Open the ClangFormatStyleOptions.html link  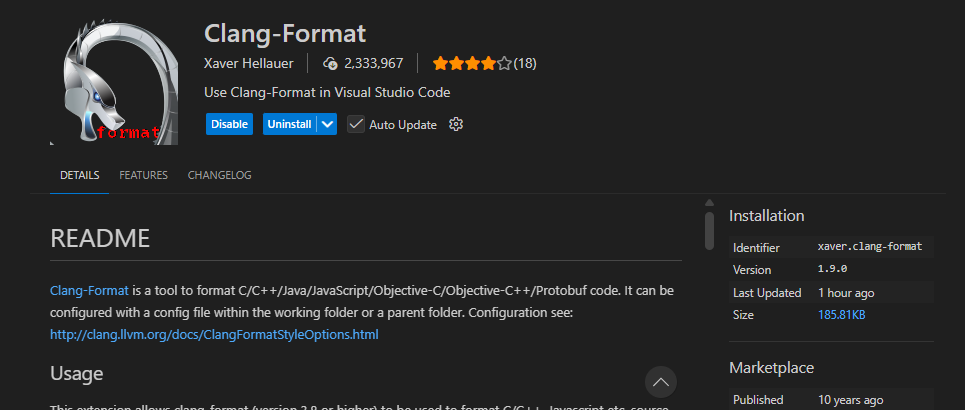coord(214,335)
